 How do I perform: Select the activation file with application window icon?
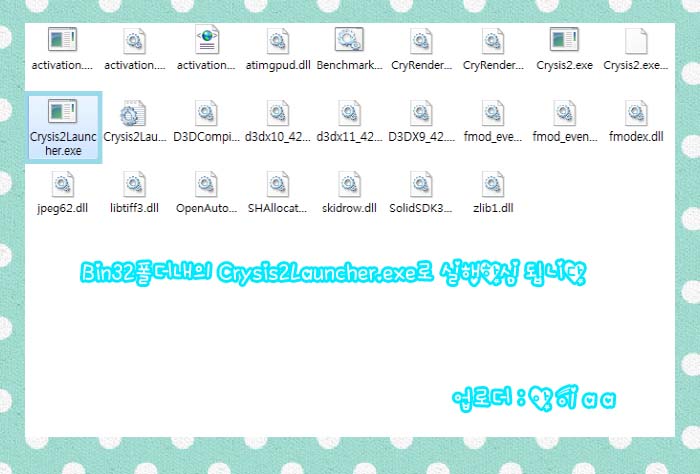(x=62, y=49)
